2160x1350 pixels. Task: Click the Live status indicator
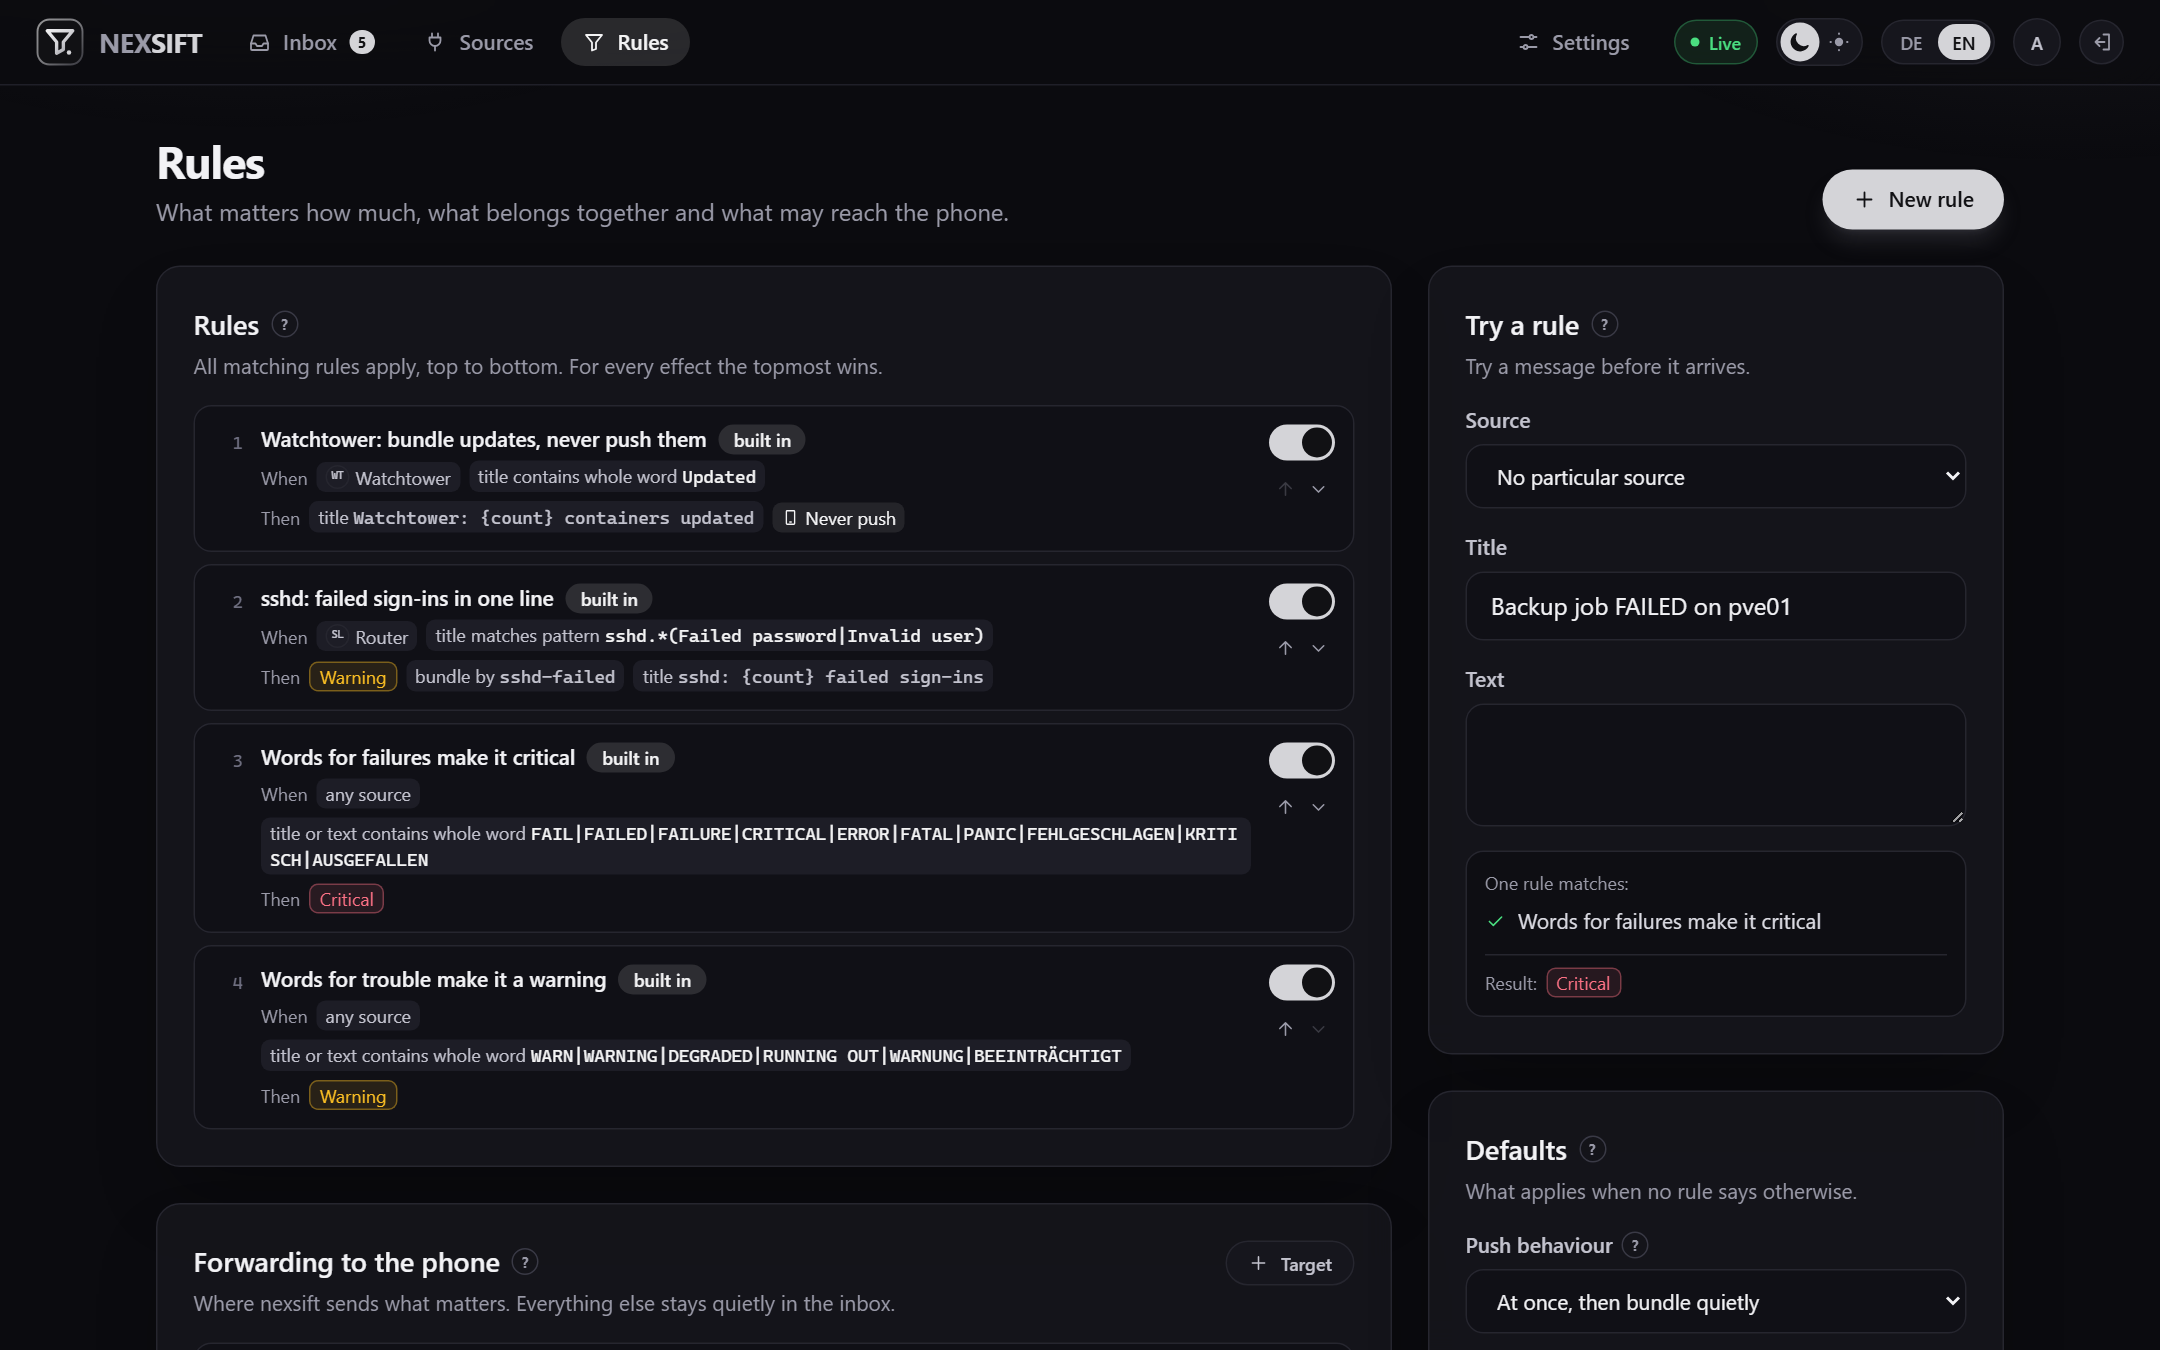pos(1715,43)
